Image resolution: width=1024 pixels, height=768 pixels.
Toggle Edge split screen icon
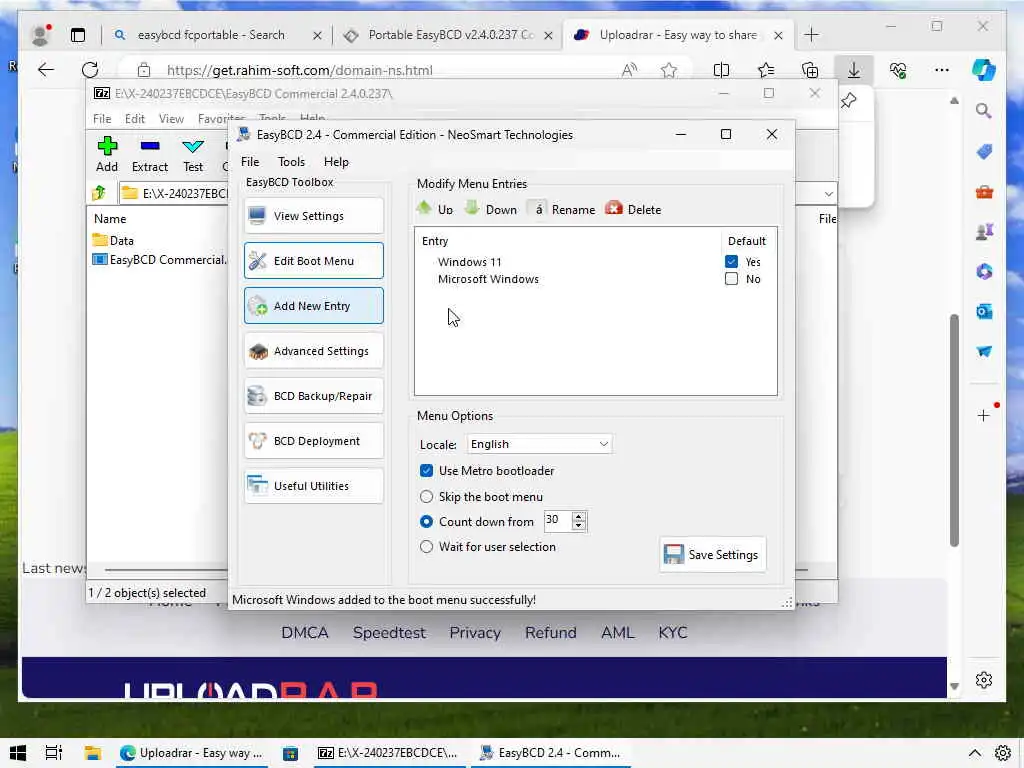pos(721,70)
